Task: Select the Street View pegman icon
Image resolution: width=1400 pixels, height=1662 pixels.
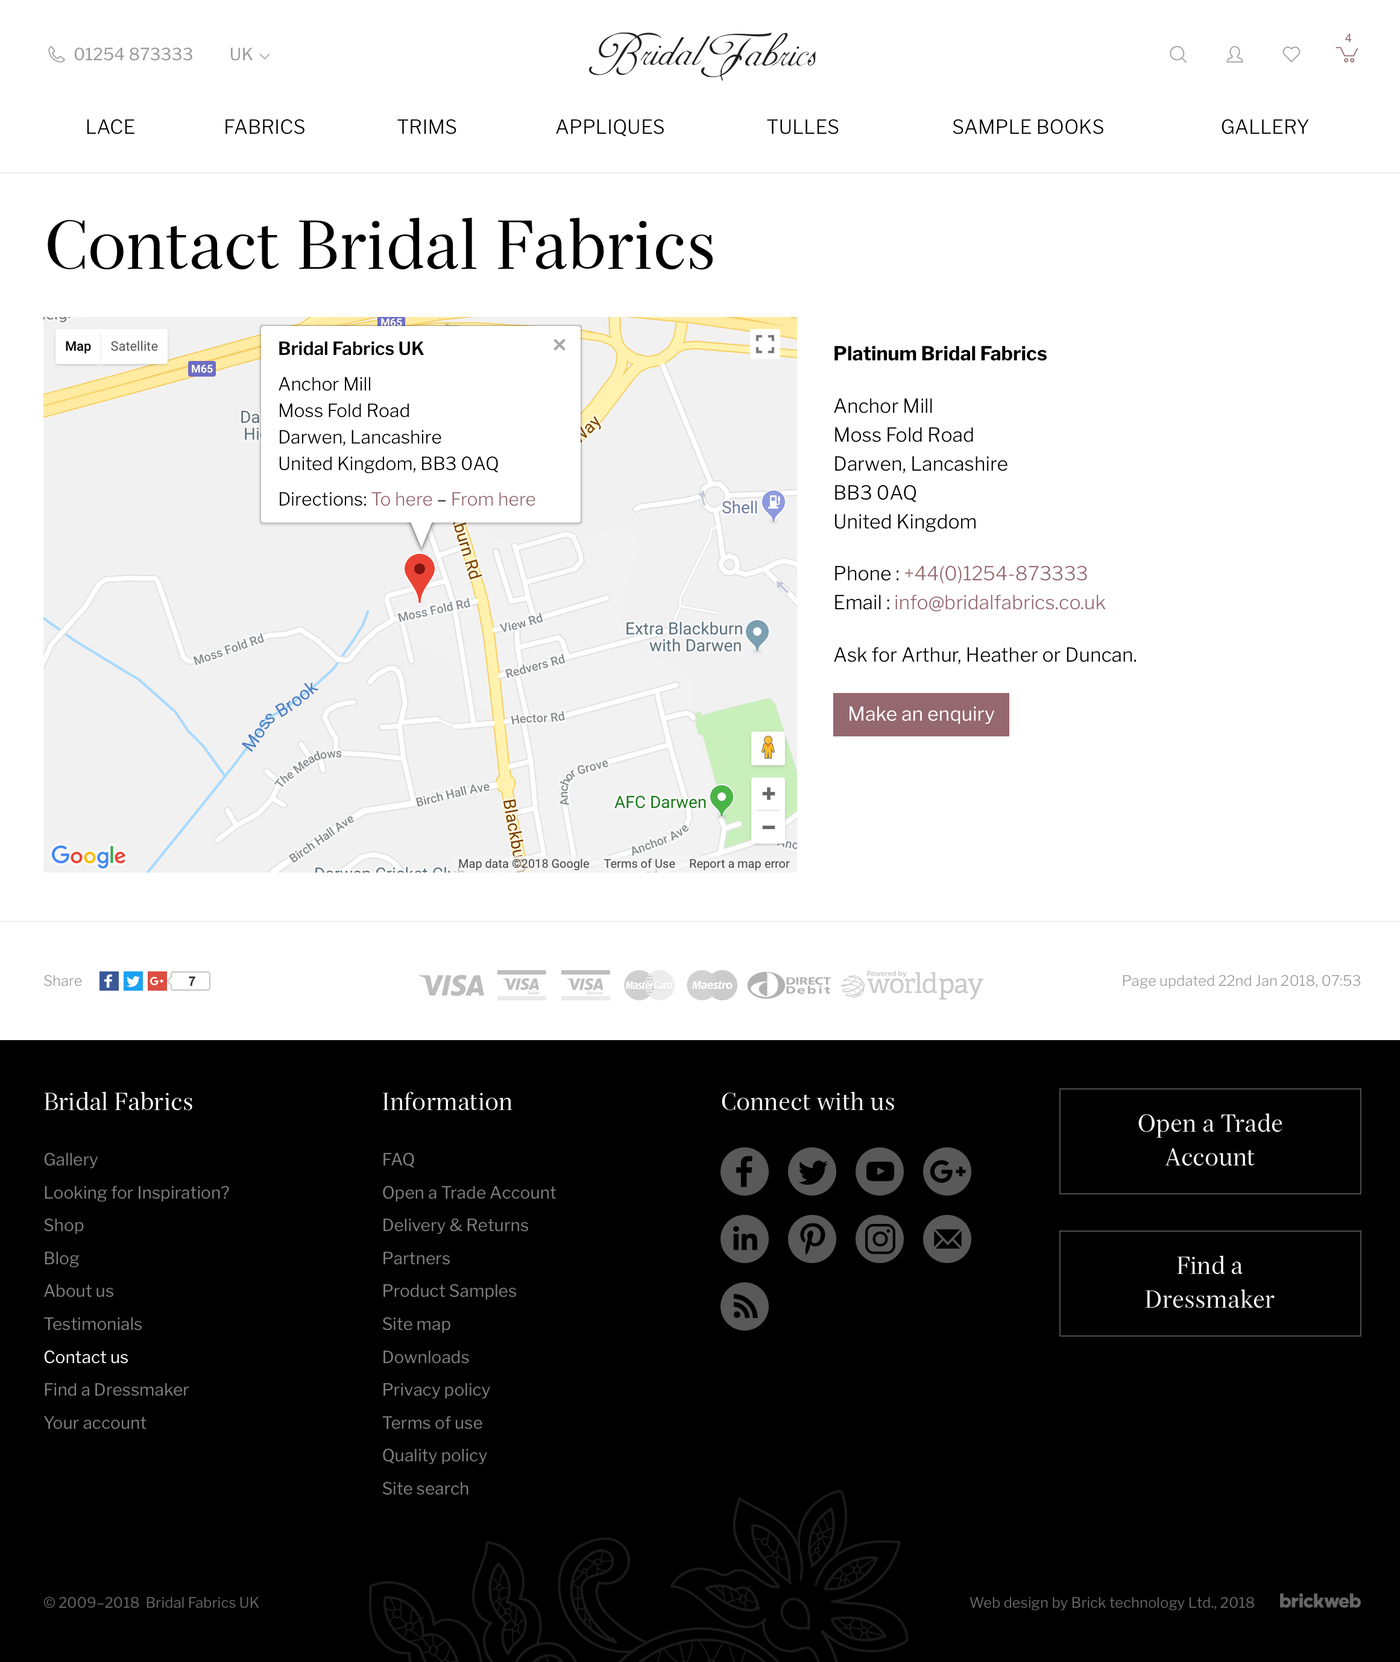Action: point(768,748)
